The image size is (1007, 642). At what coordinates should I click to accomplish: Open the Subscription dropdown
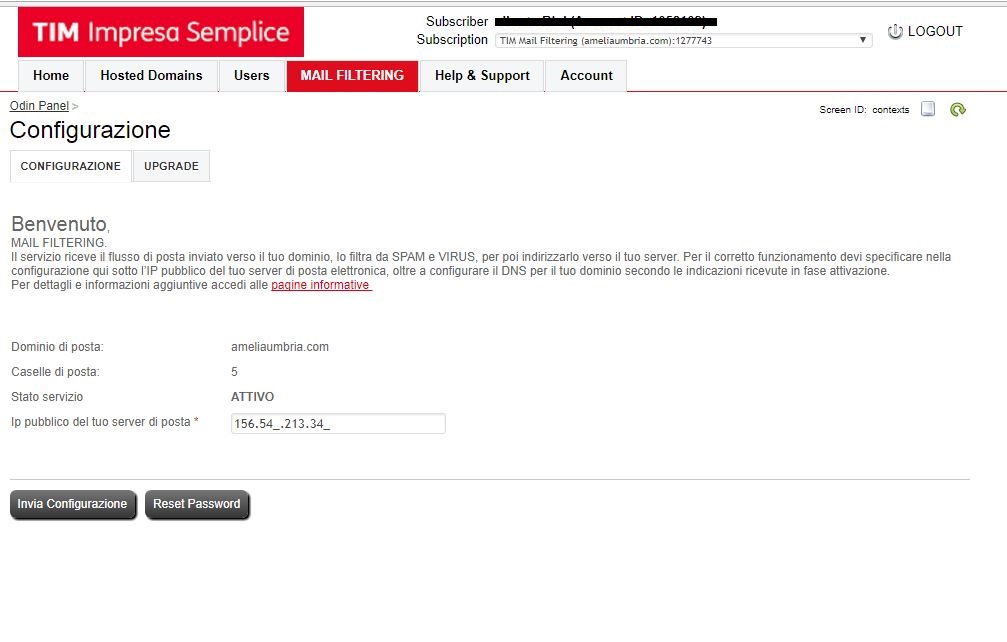pos(683,41)
